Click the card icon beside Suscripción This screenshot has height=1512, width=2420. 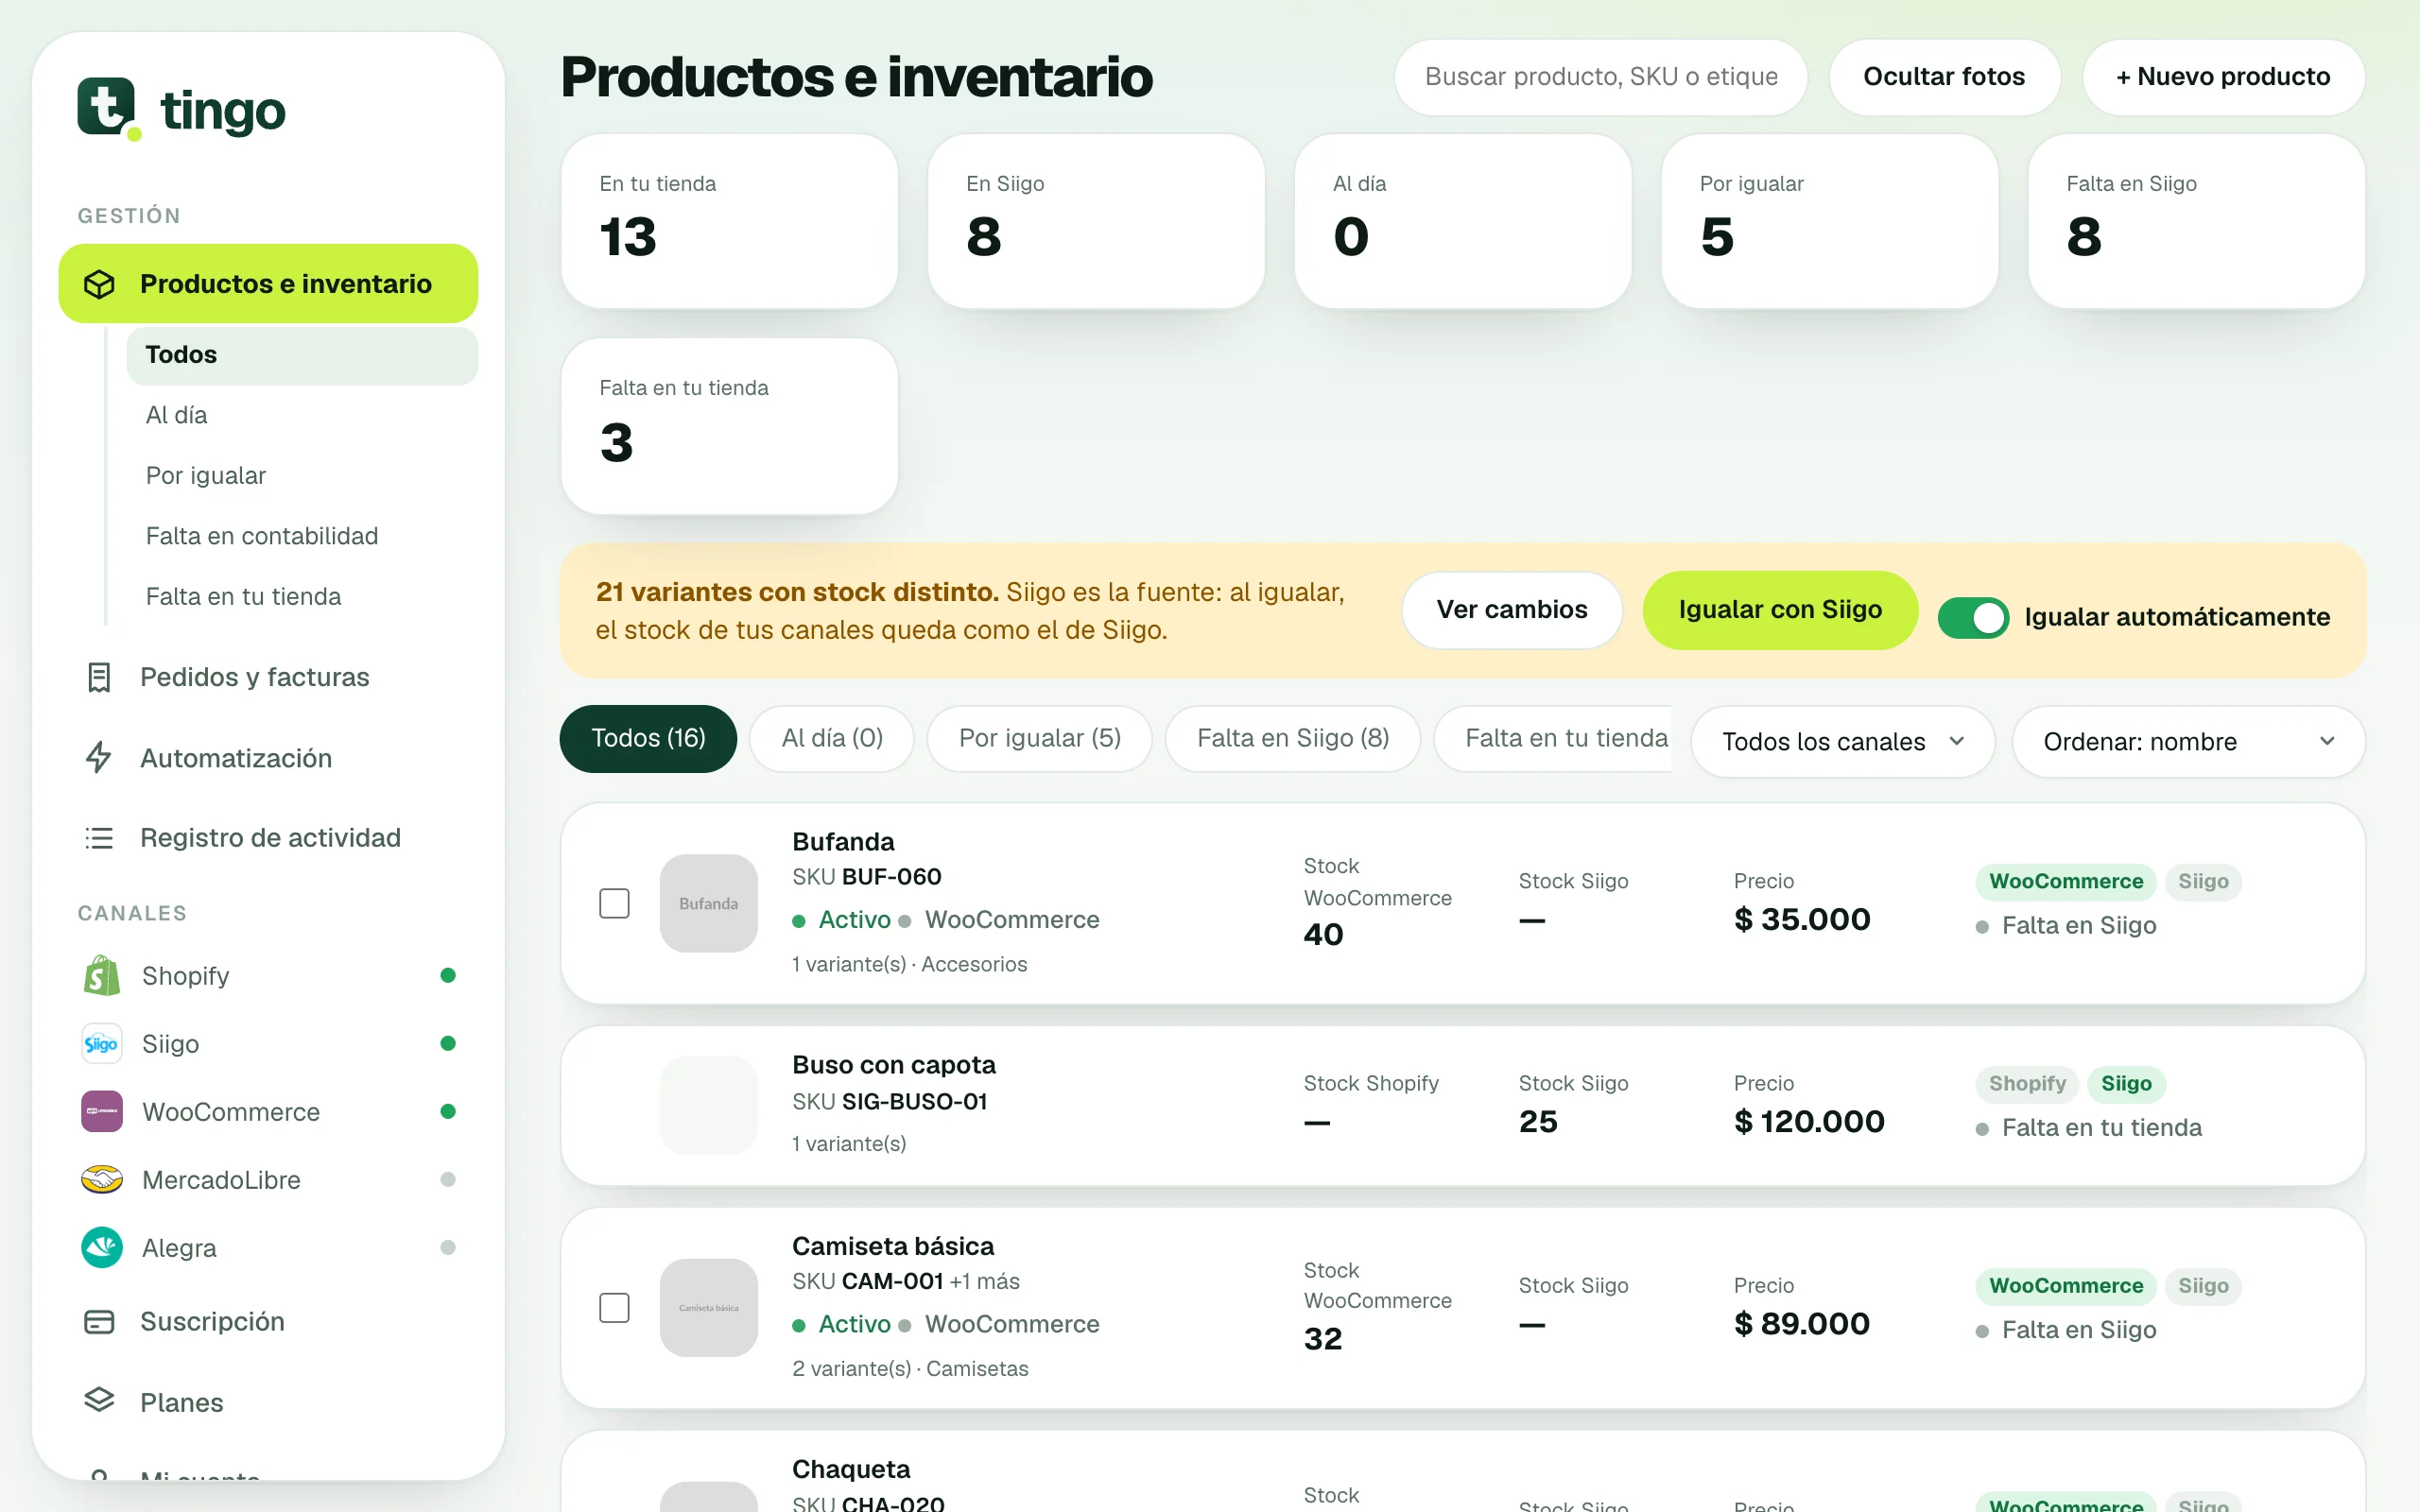(99, 1322)
